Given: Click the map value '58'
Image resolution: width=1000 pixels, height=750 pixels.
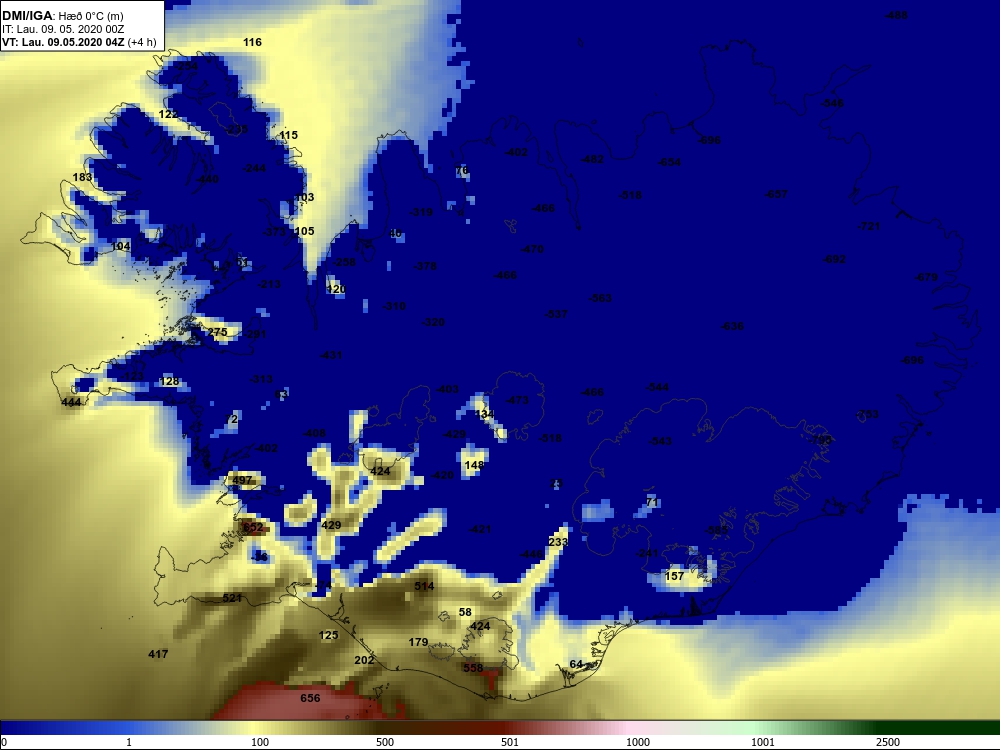Looking at the screenshot, I should (x=465, y=612).
